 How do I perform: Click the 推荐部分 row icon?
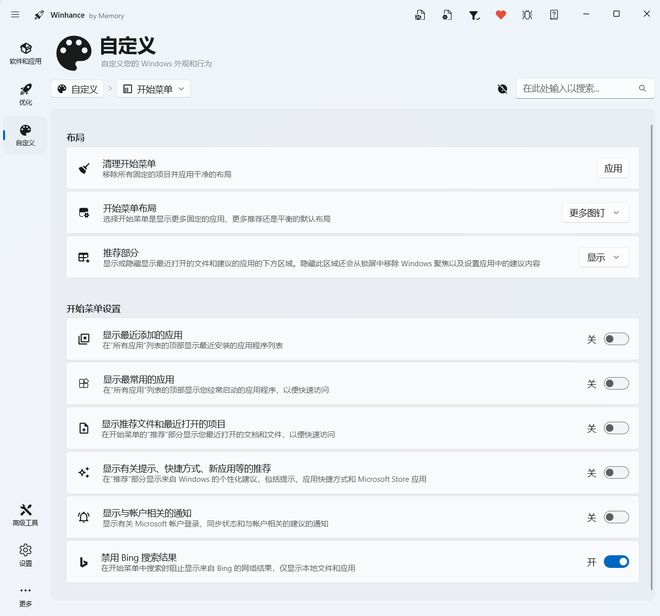click(x=84, y=257)
